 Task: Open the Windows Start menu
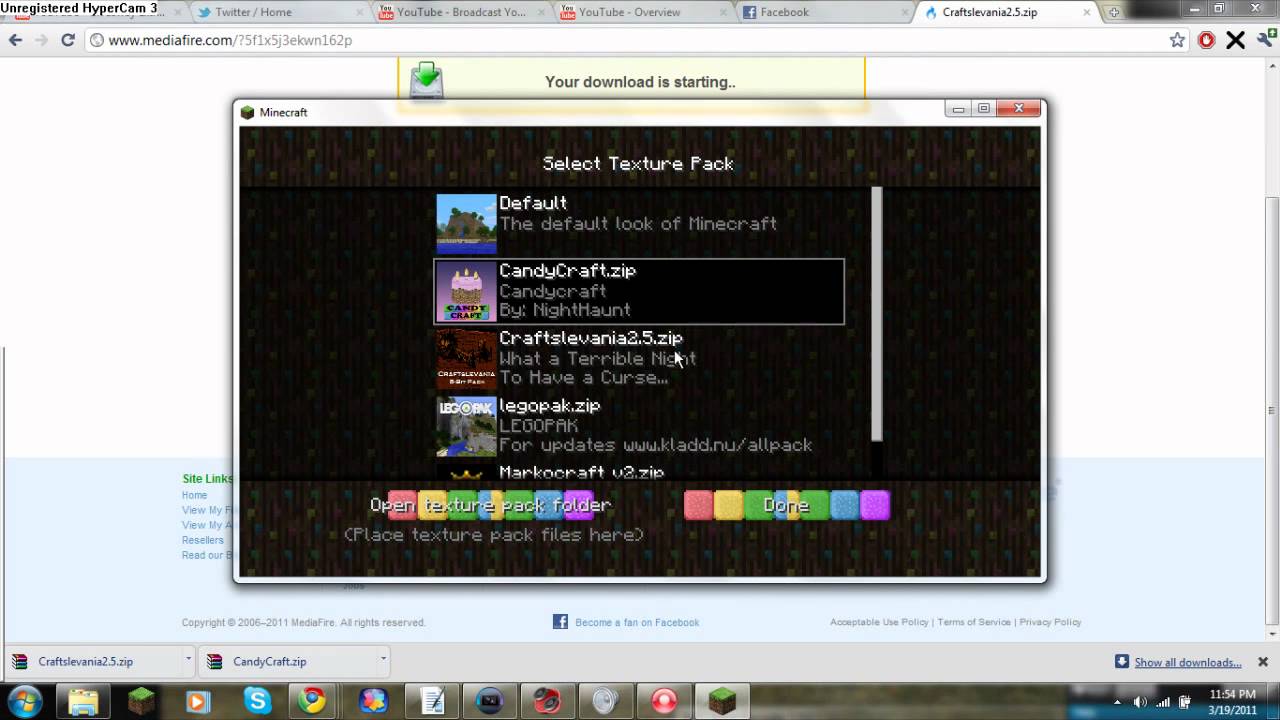pyautogui.click(x=24, y=701)
